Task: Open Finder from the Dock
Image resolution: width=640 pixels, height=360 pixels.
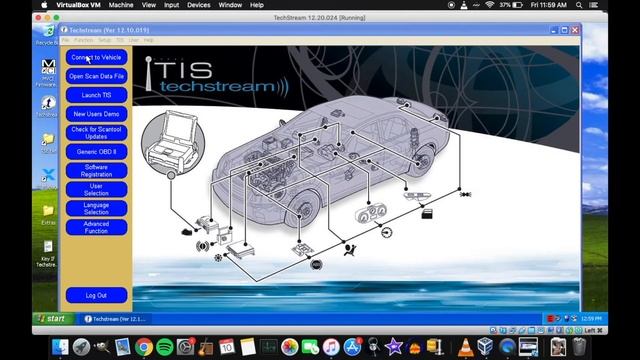Action: coord(60,347)
